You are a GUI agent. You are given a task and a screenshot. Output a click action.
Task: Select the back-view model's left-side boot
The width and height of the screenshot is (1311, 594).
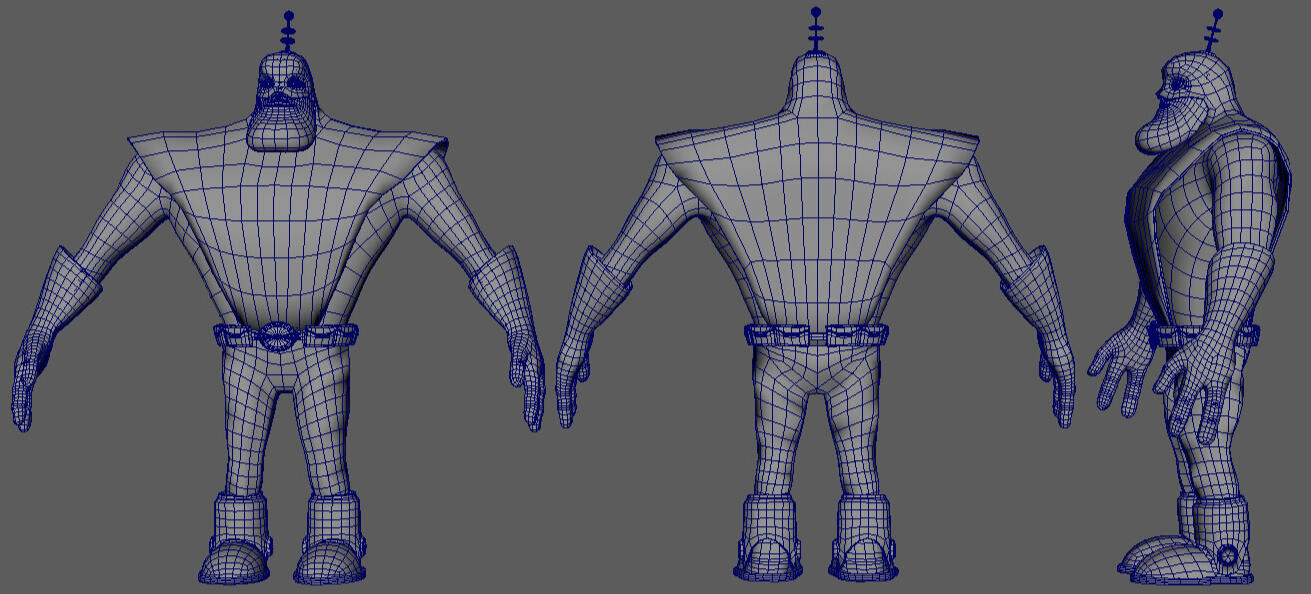(x=768, y=540)
